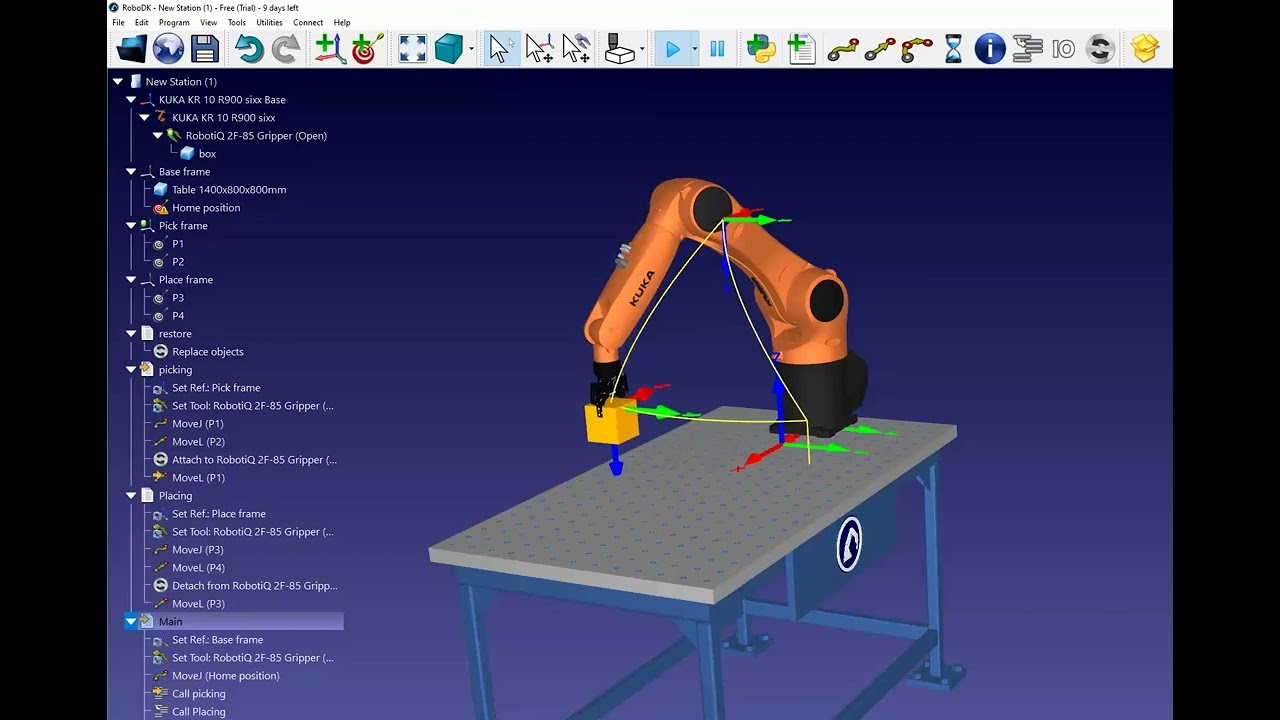Collapse the RobotiQ 2F-85 Gripper node
Viewport: 1280px width, 720px height.
158,136
